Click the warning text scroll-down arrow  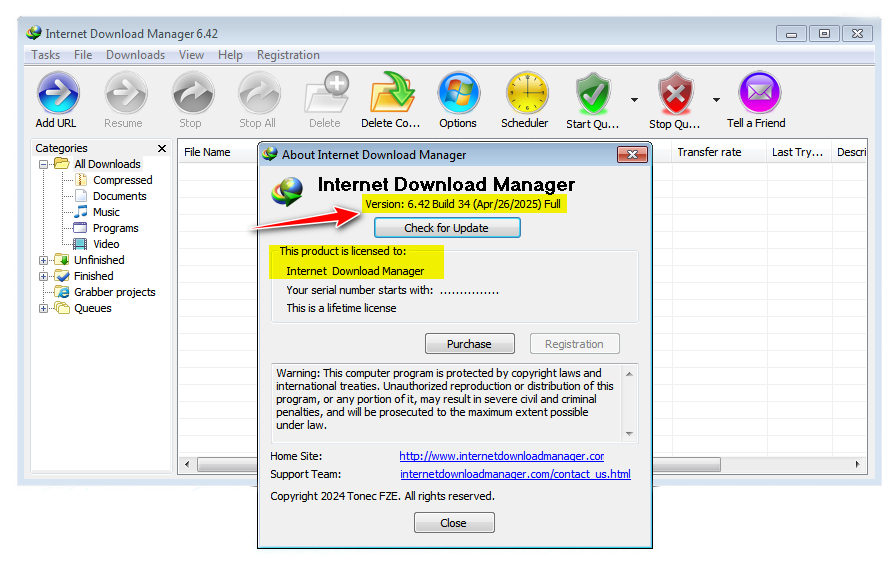coord(629,434)
